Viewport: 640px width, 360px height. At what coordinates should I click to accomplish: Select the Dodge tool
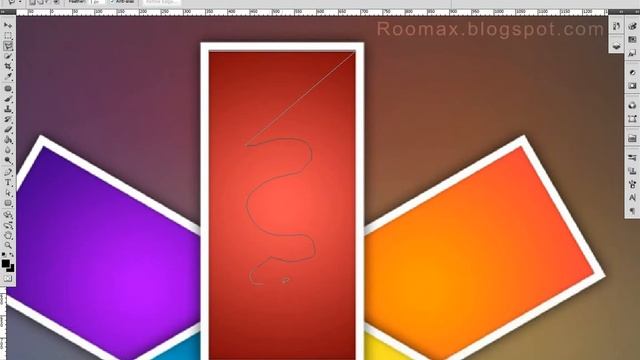coord(8,160)
